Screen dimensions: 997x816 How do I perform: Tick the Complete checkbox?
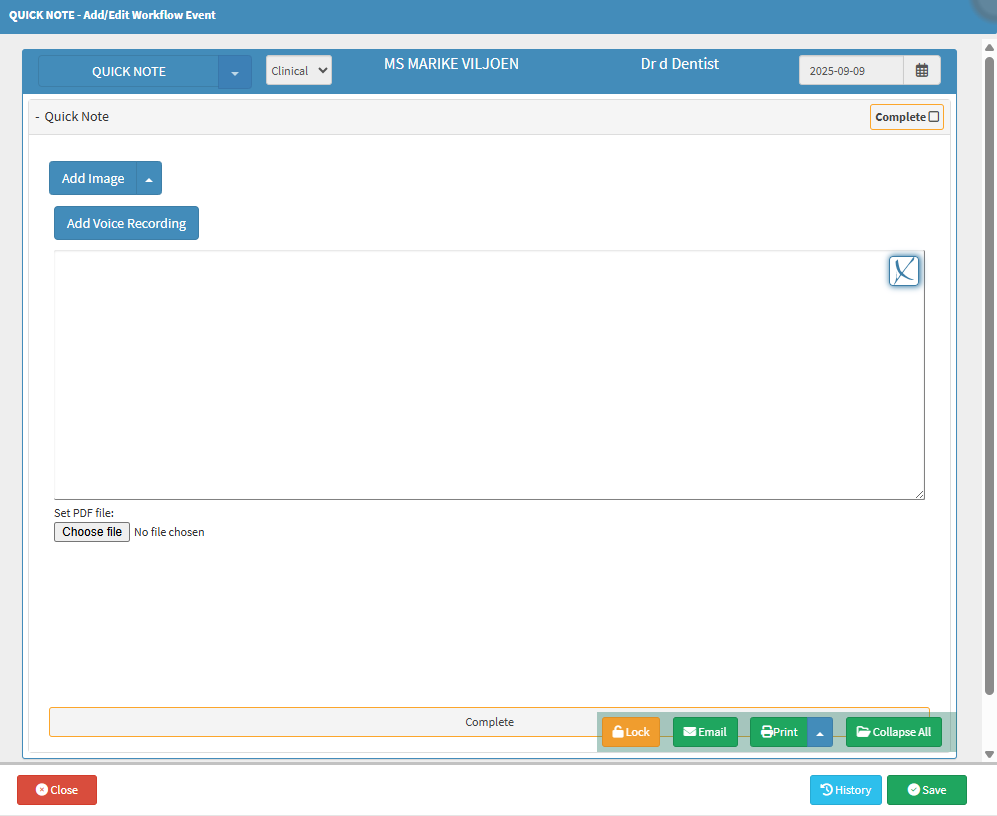pyautogui.click(x=934, y=117)
